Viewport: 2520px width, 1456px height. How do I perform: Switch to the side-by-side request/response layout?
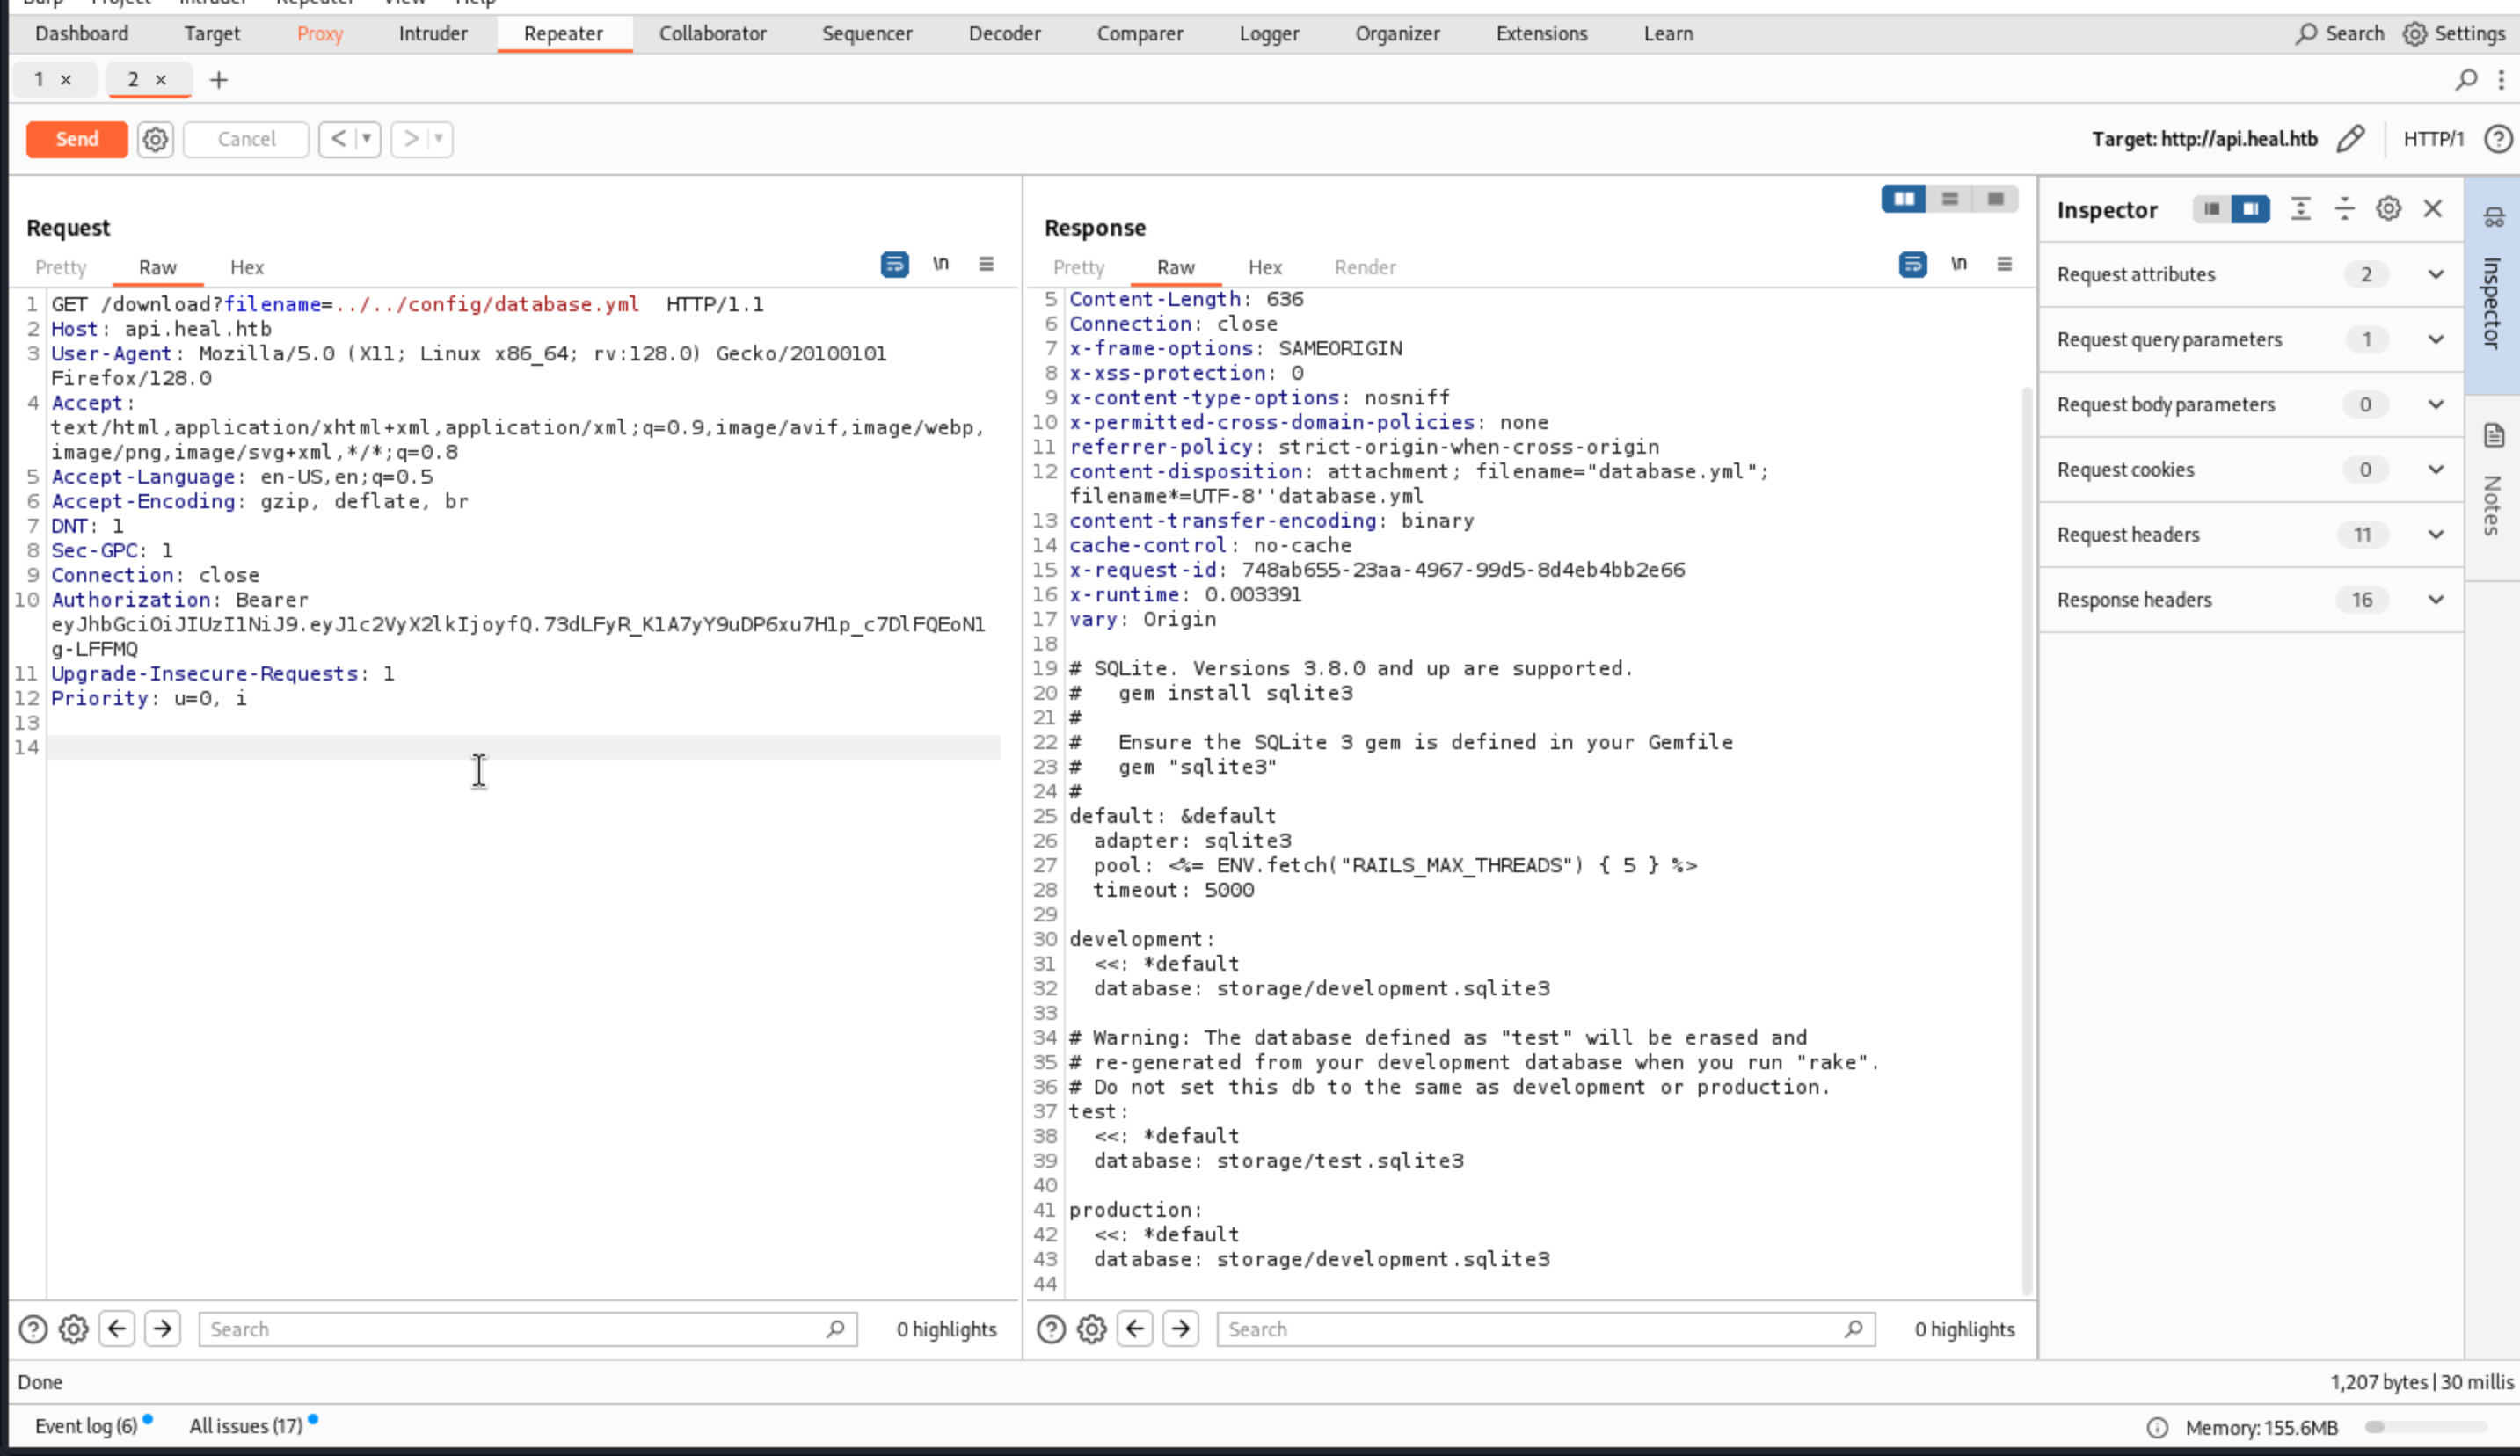1903,199
